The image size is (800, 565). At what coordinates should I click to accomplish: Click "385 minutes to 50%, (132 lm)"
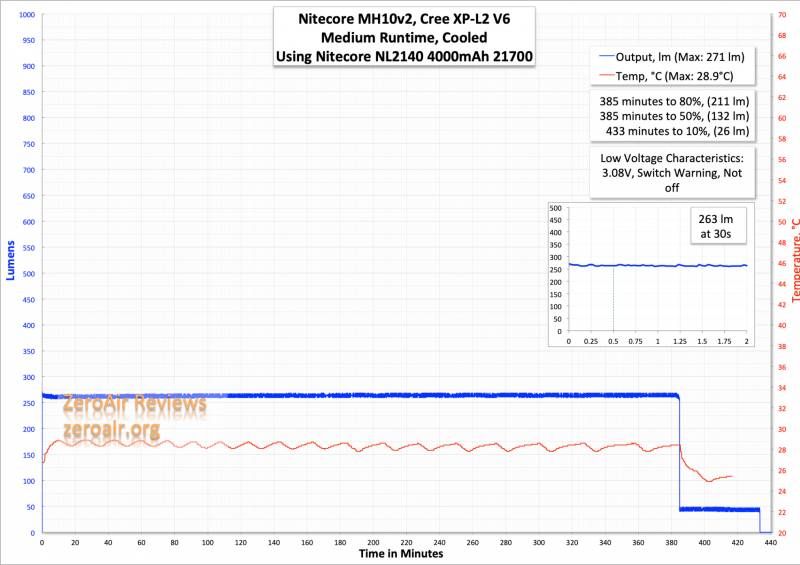[x=674, y=116]
